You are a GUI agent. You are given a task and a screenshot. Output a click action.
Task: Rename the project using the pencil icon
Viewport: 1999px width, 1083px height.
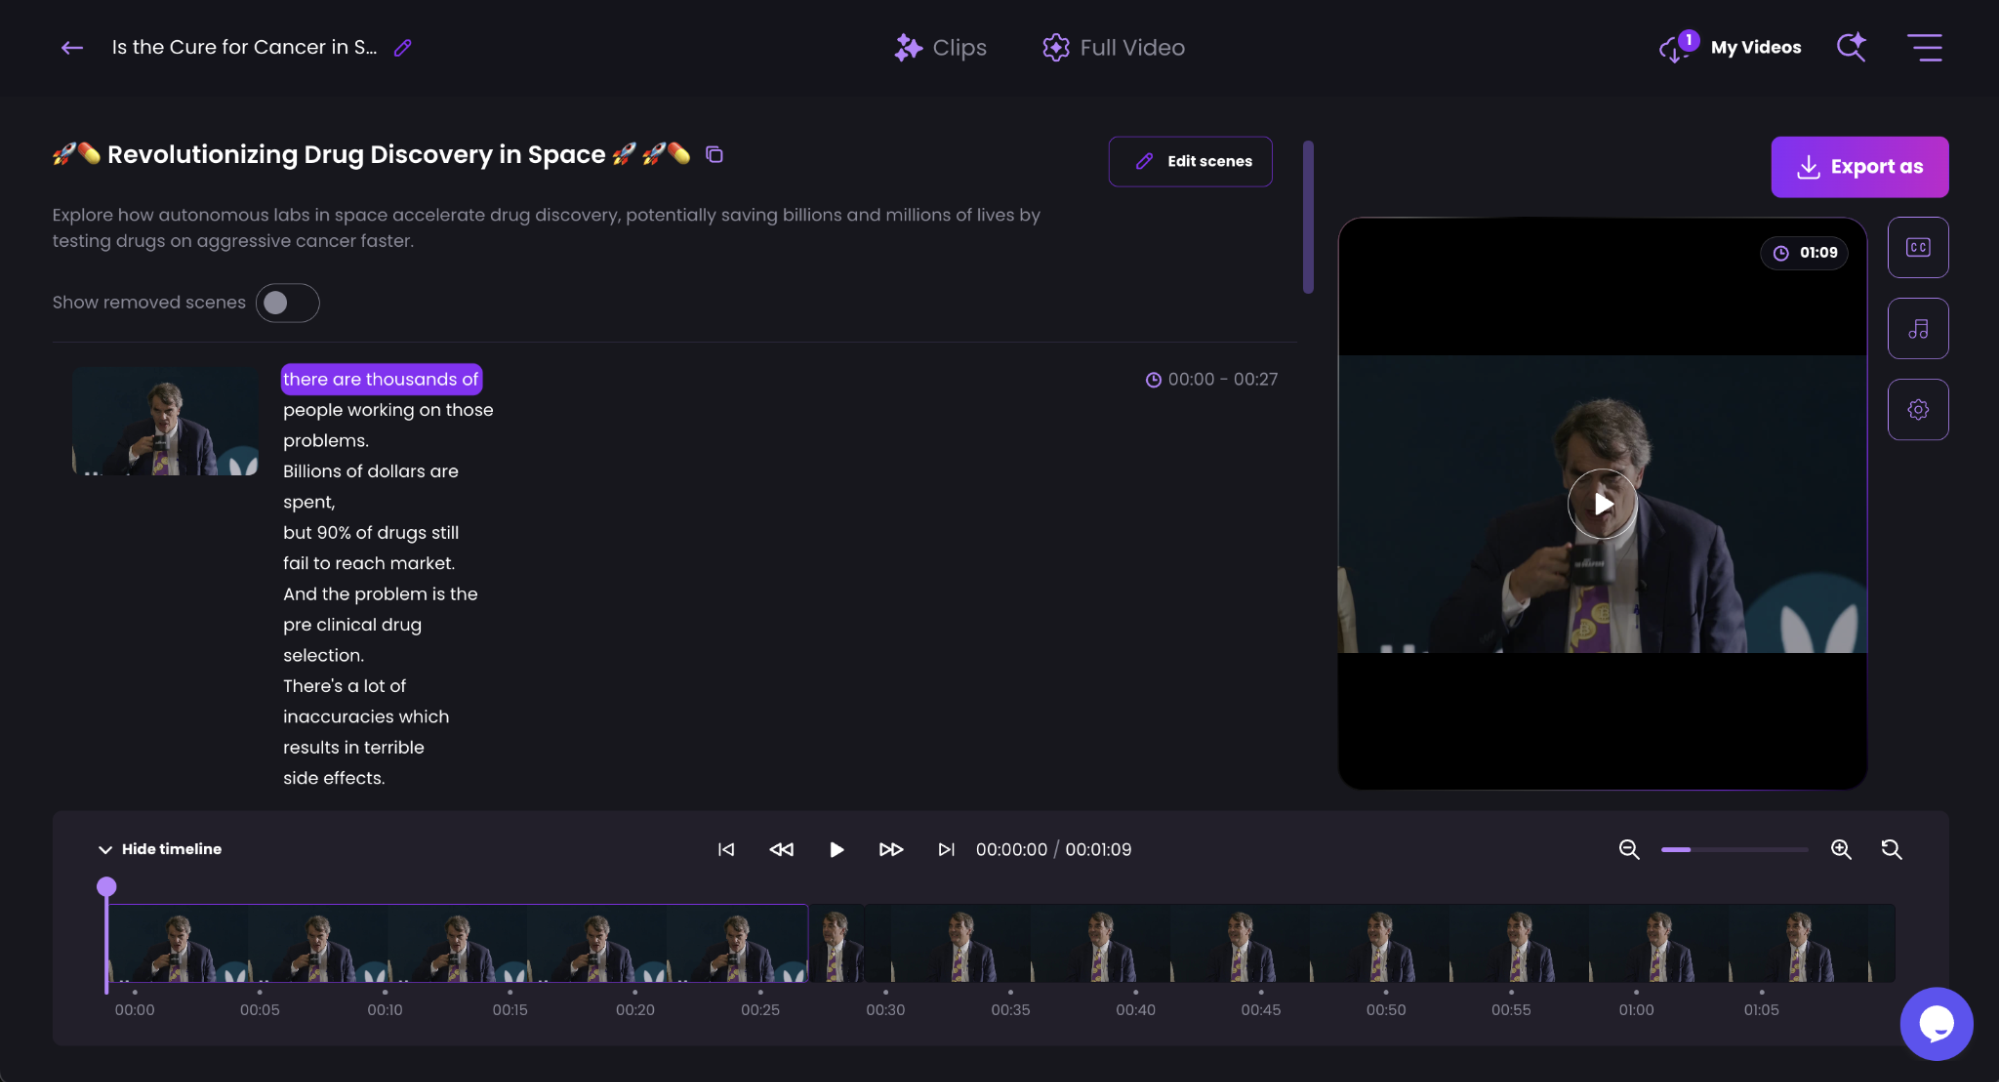pyautogui.click(x=402, y=47)
